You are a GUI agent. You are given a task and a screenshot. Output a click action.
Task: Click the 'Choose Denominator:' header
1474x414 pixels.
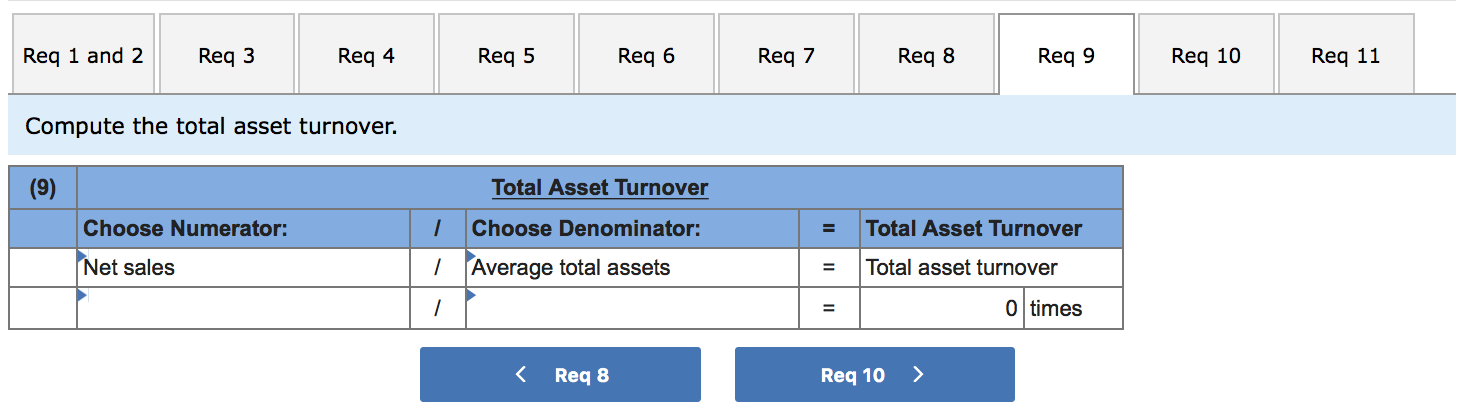pyautogui.click(x=586, y=228)
